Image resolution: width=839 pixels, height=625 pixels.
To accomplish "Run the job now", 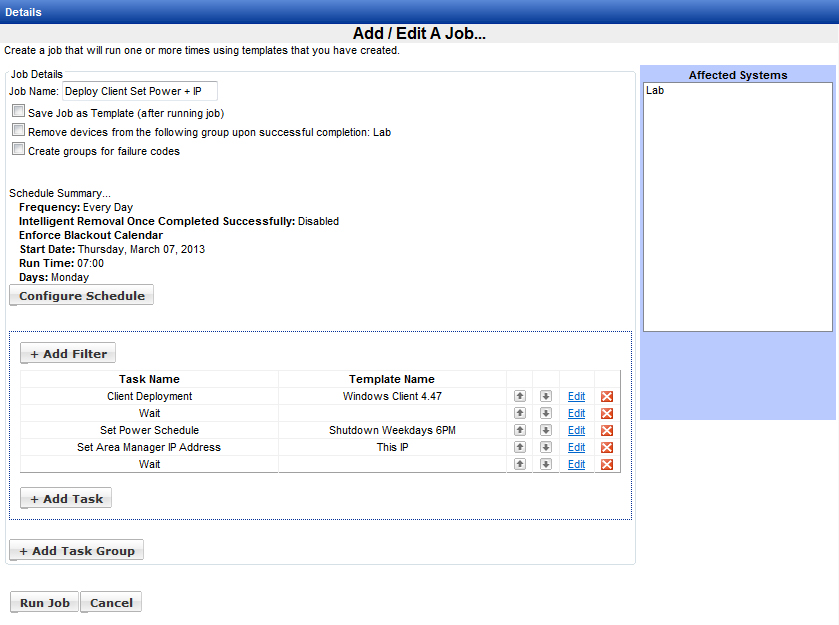I will (44, 603).
